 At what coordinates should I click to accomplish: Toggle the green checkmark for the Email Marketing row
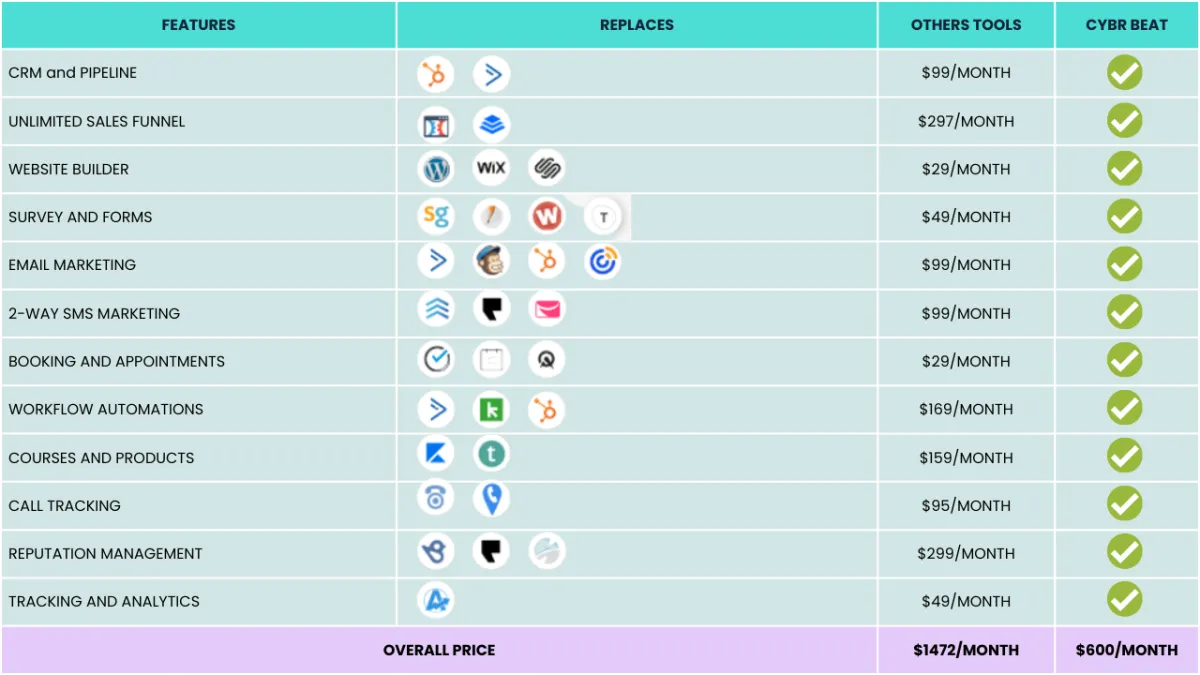[1125, 264]
